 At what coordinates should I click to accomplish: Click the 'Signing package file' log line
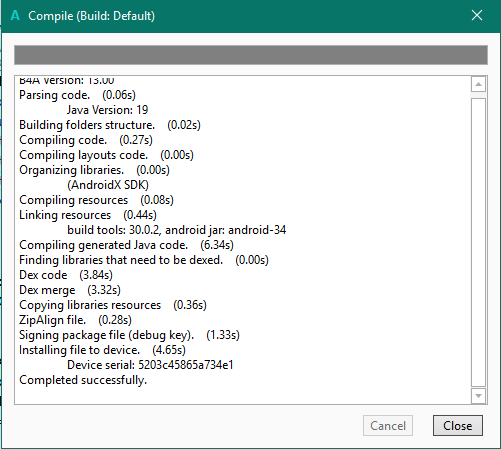point(129,335)
